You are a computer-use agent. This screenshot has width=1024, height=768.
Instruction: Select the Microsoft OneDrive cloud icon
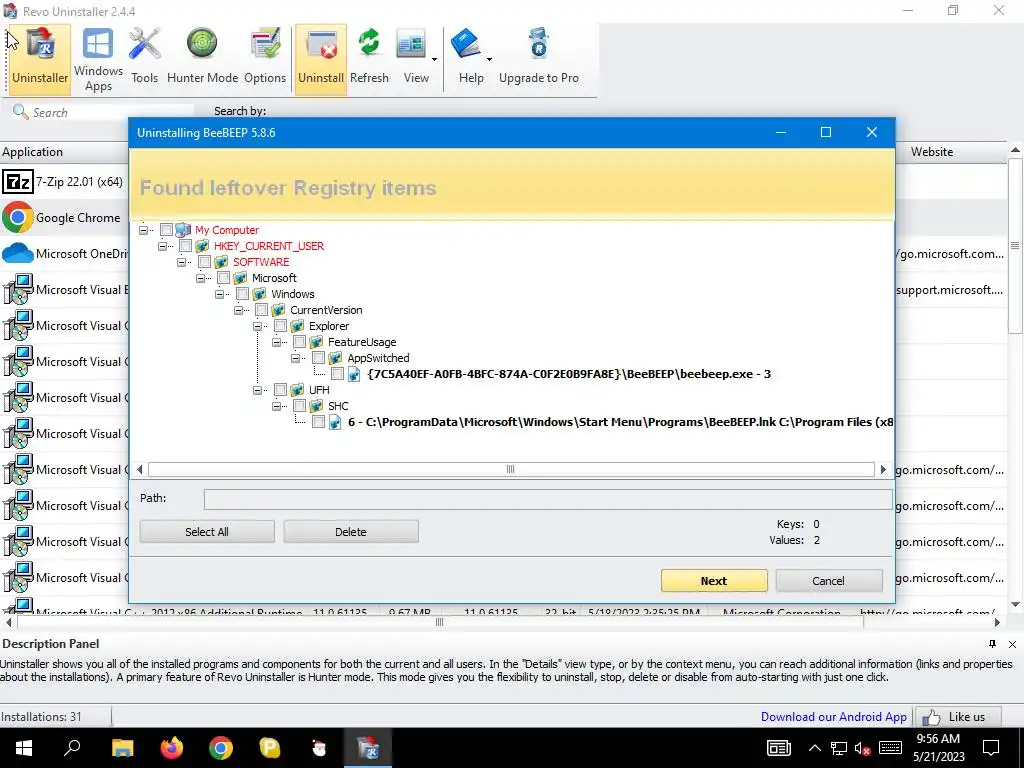18,253
